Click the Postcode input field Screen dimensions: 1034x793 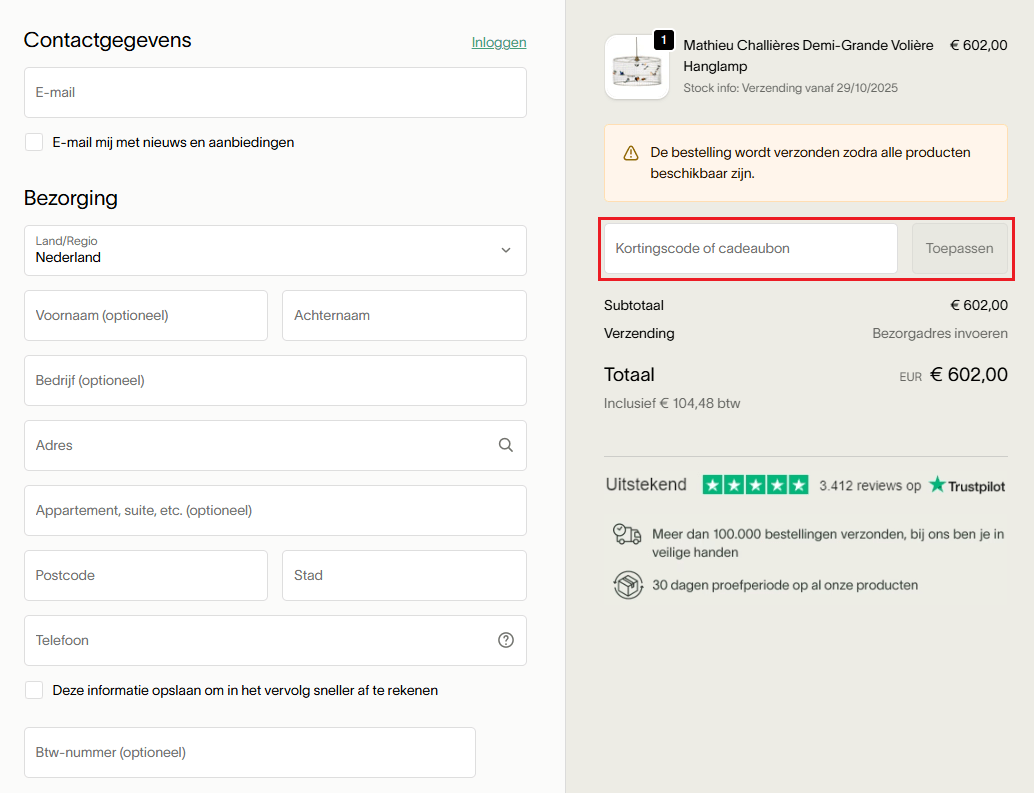146,575
